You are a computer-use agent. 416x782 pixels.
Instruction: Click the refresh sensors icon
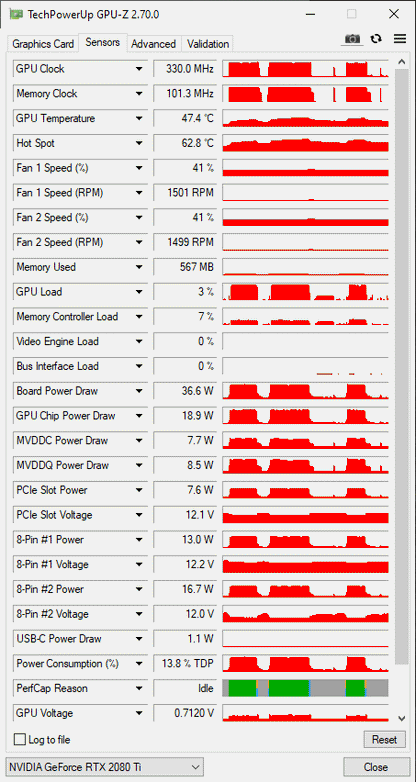[376, 39]
